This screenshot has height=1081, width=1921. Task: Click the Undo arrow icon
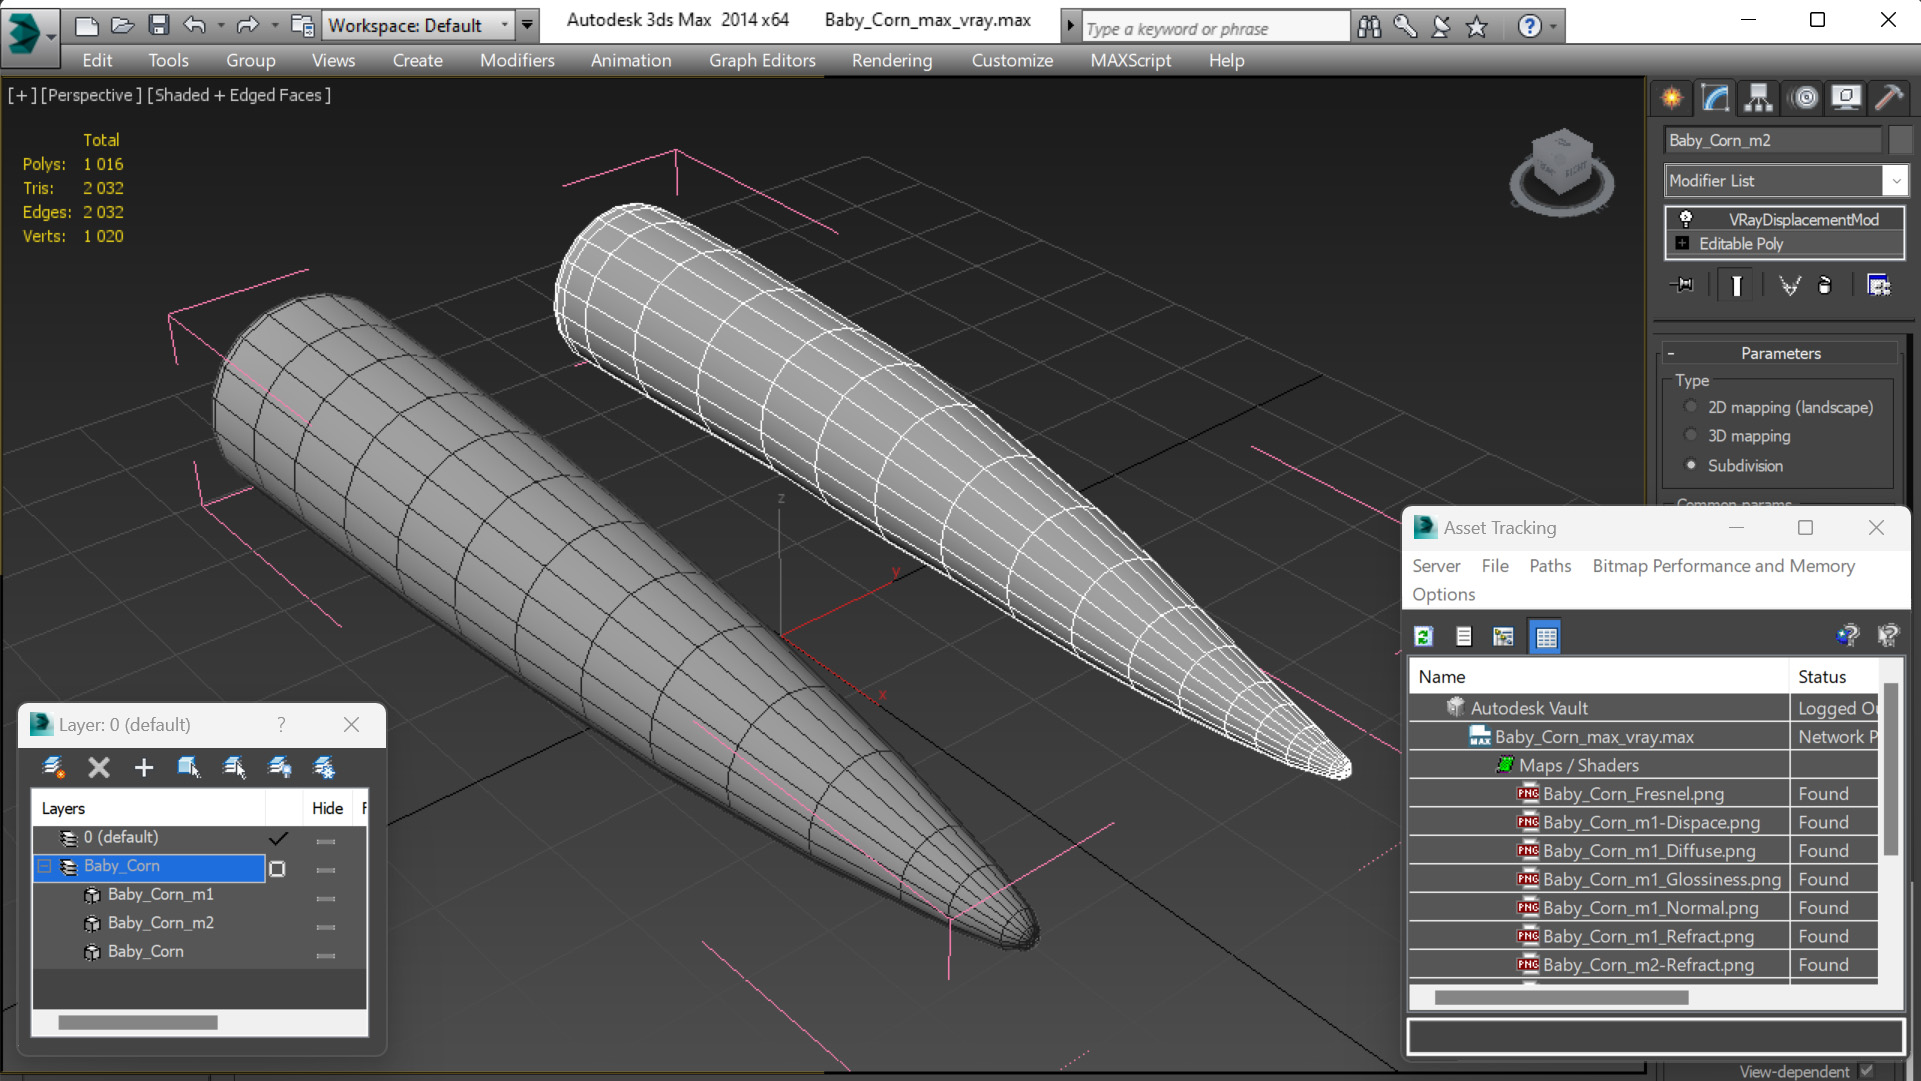[x=195, y=25]
